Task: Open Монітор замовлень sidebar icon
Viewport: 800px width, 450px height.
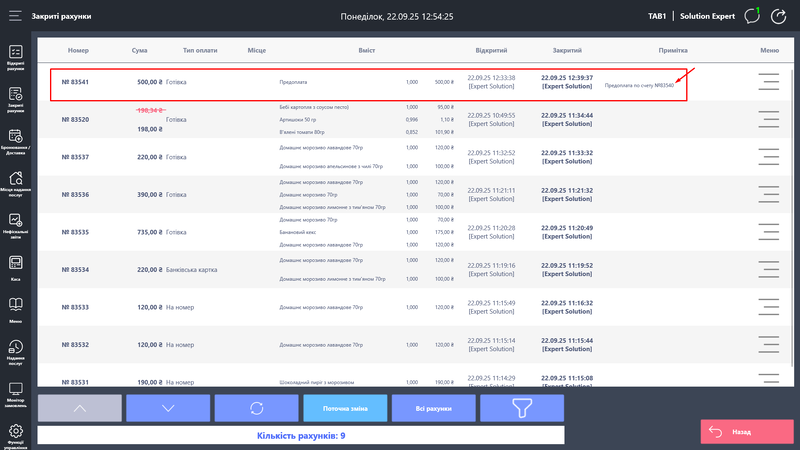Action: (x=16, y=392)
